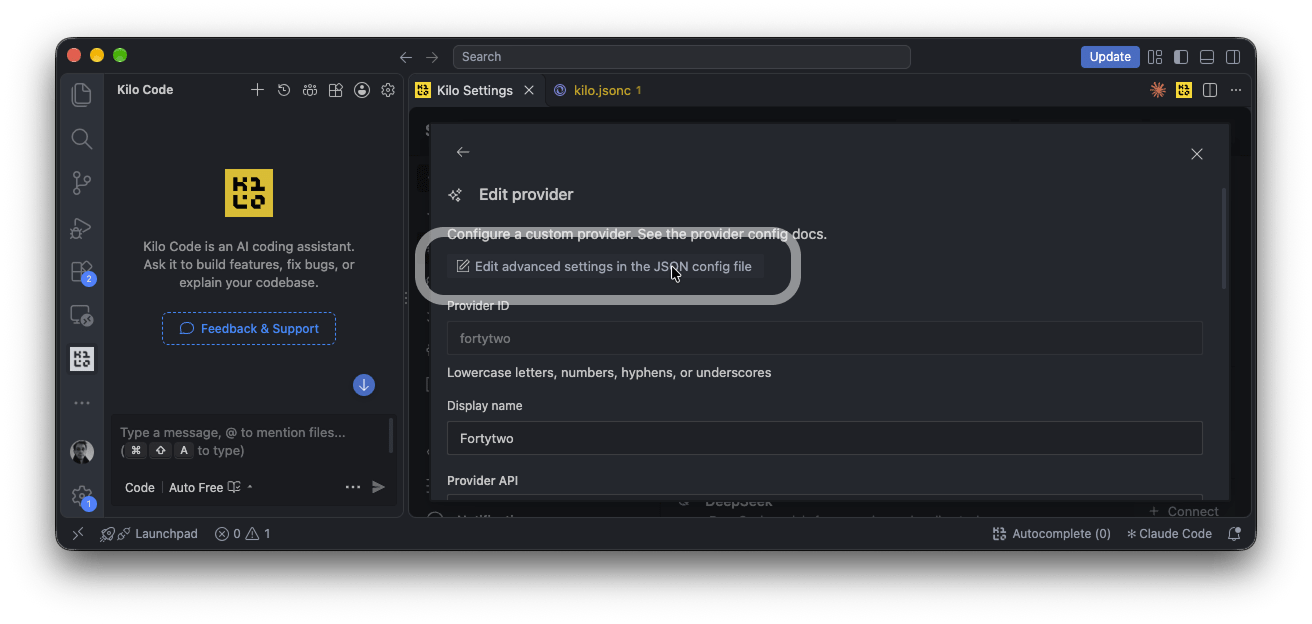Click the Search command center box
Image resolution: width=1312 pixels, height=624 pixels.
click(681, 57)
